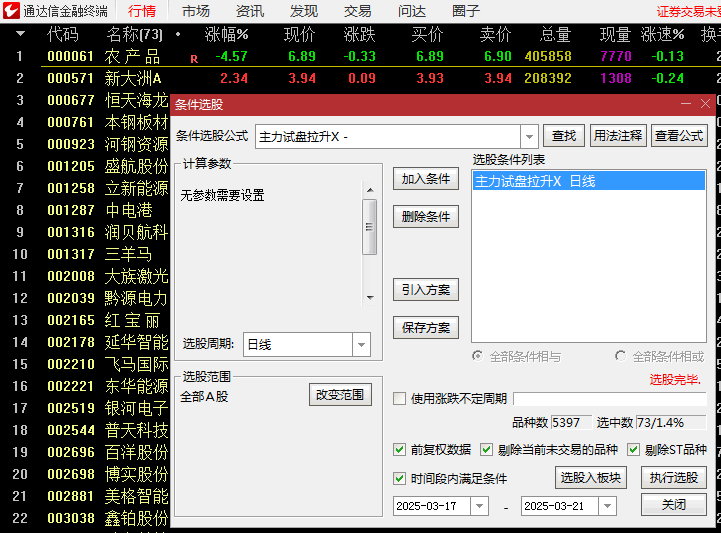721x533 pixels.
Task: Sort by the 涨速% column header
Action: 663,34
